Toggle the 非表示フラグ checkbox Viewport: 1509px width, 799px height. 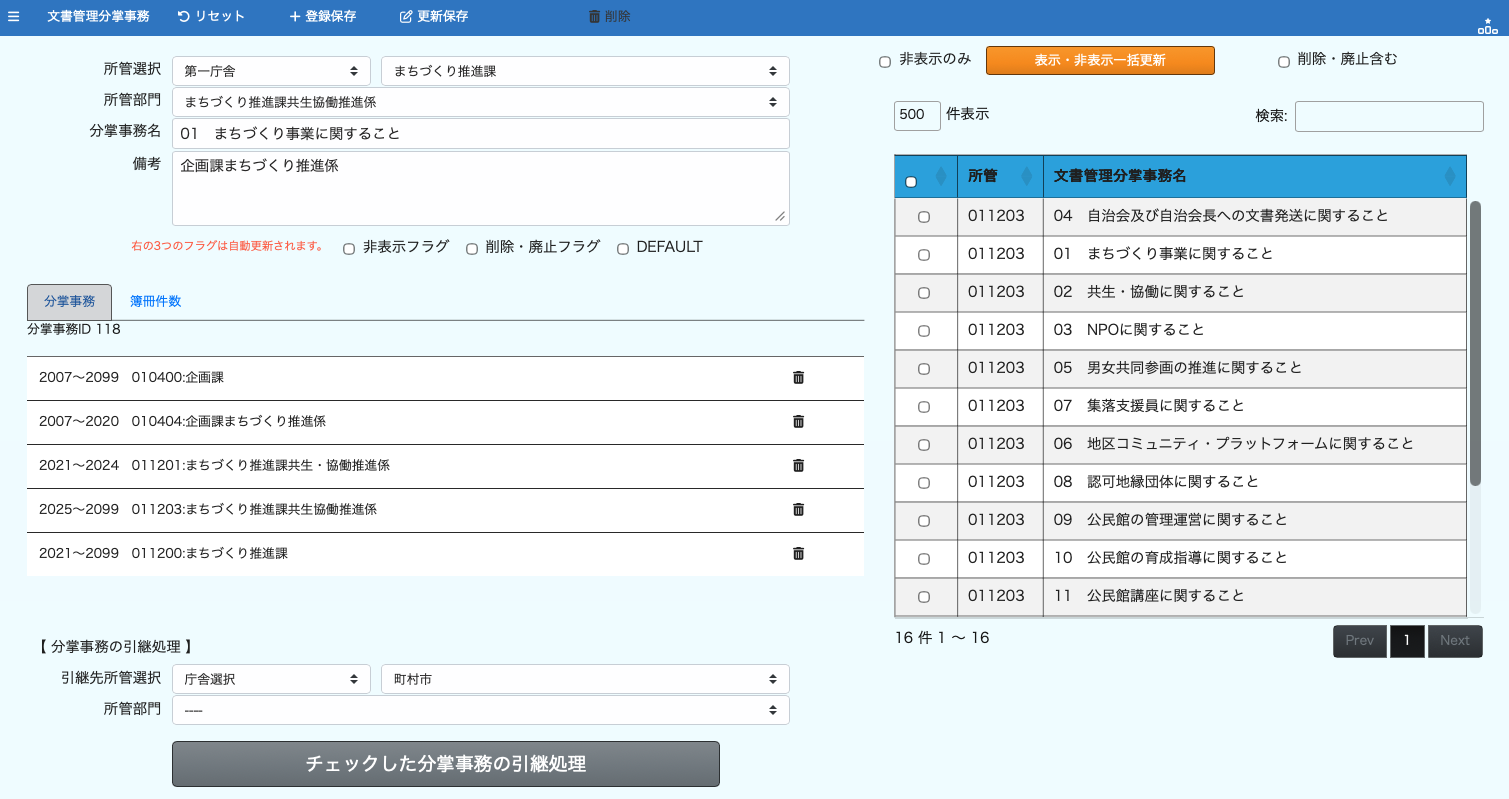(x=349, y=249)
